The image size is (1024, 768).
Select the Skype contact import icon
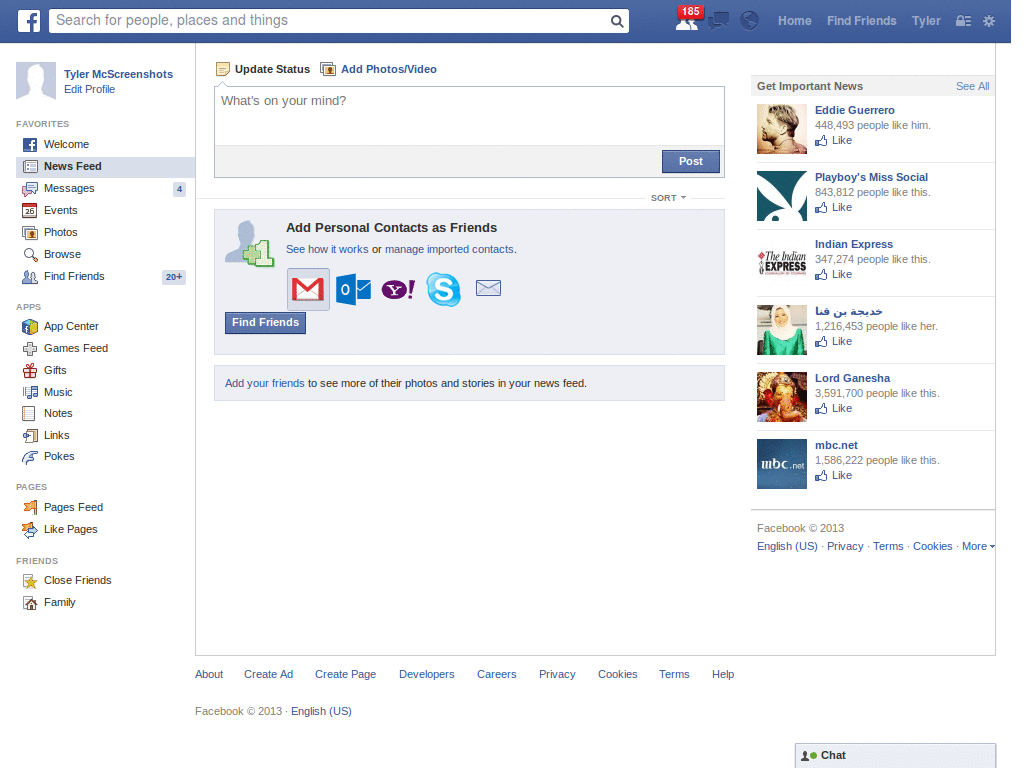(443, 289)
